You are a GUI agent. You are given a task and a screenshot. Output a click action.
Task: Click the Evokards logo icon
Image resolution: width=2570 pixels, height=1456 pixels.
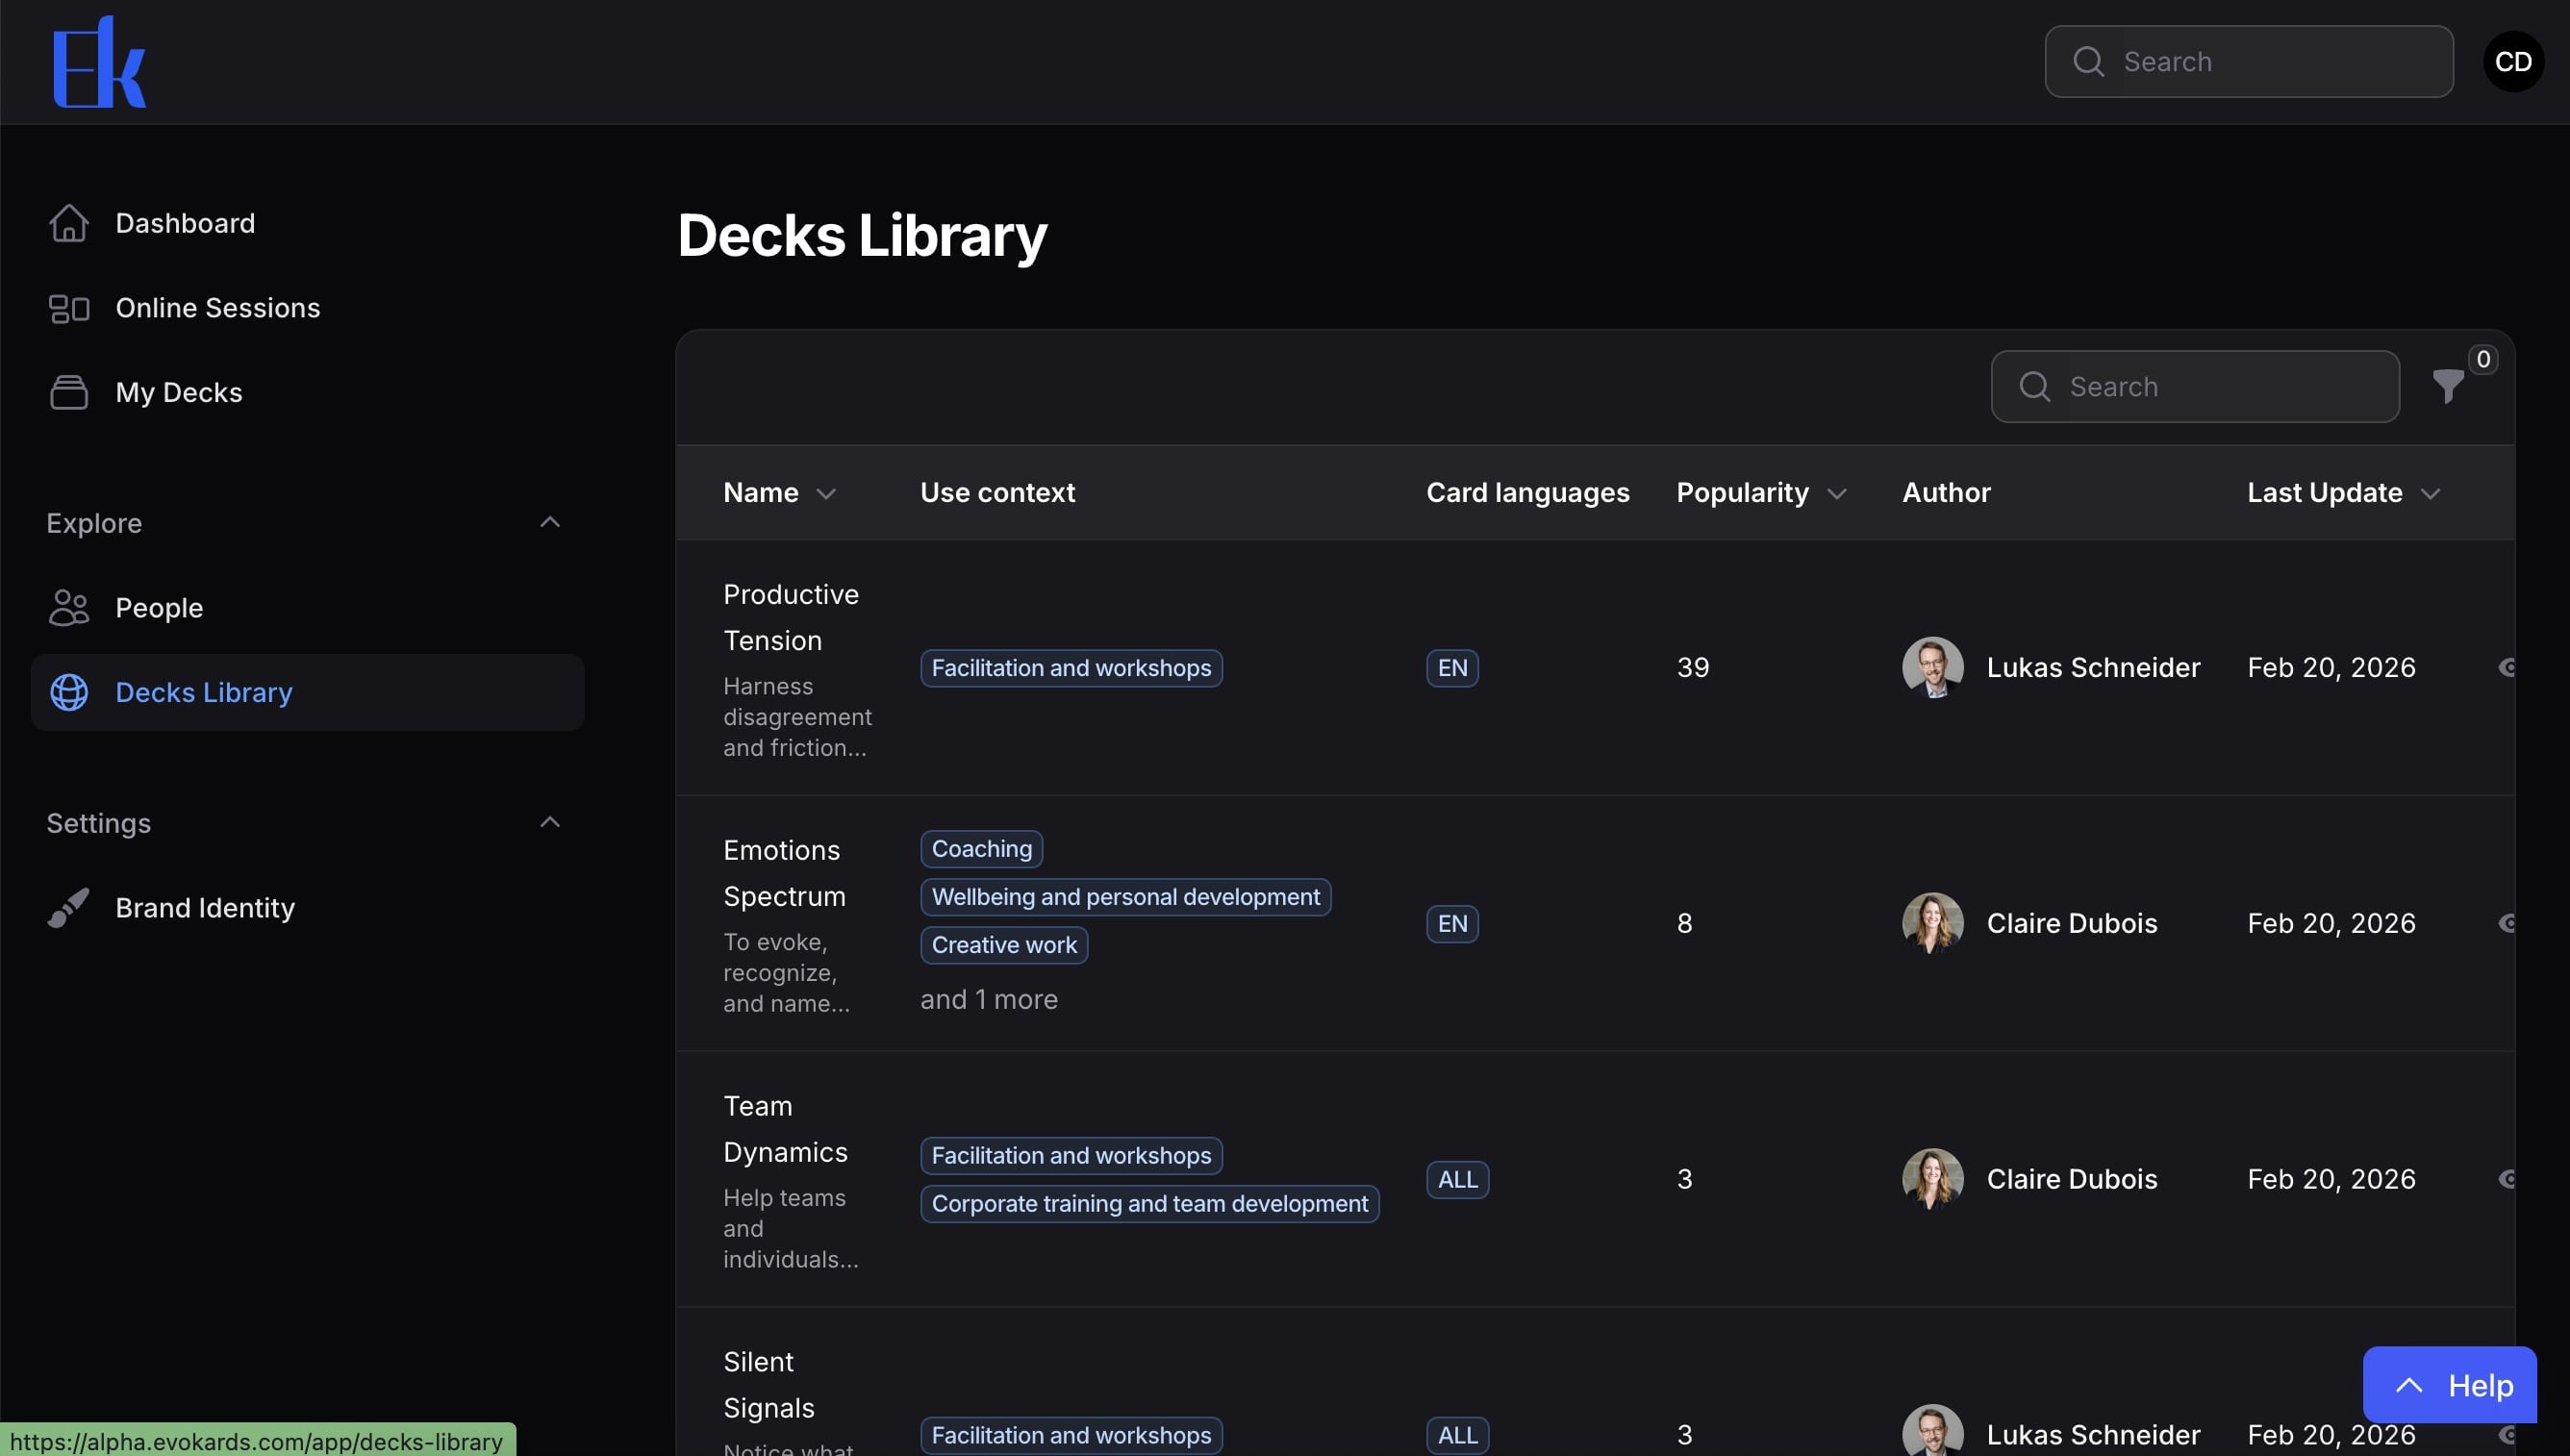(99, 62)
